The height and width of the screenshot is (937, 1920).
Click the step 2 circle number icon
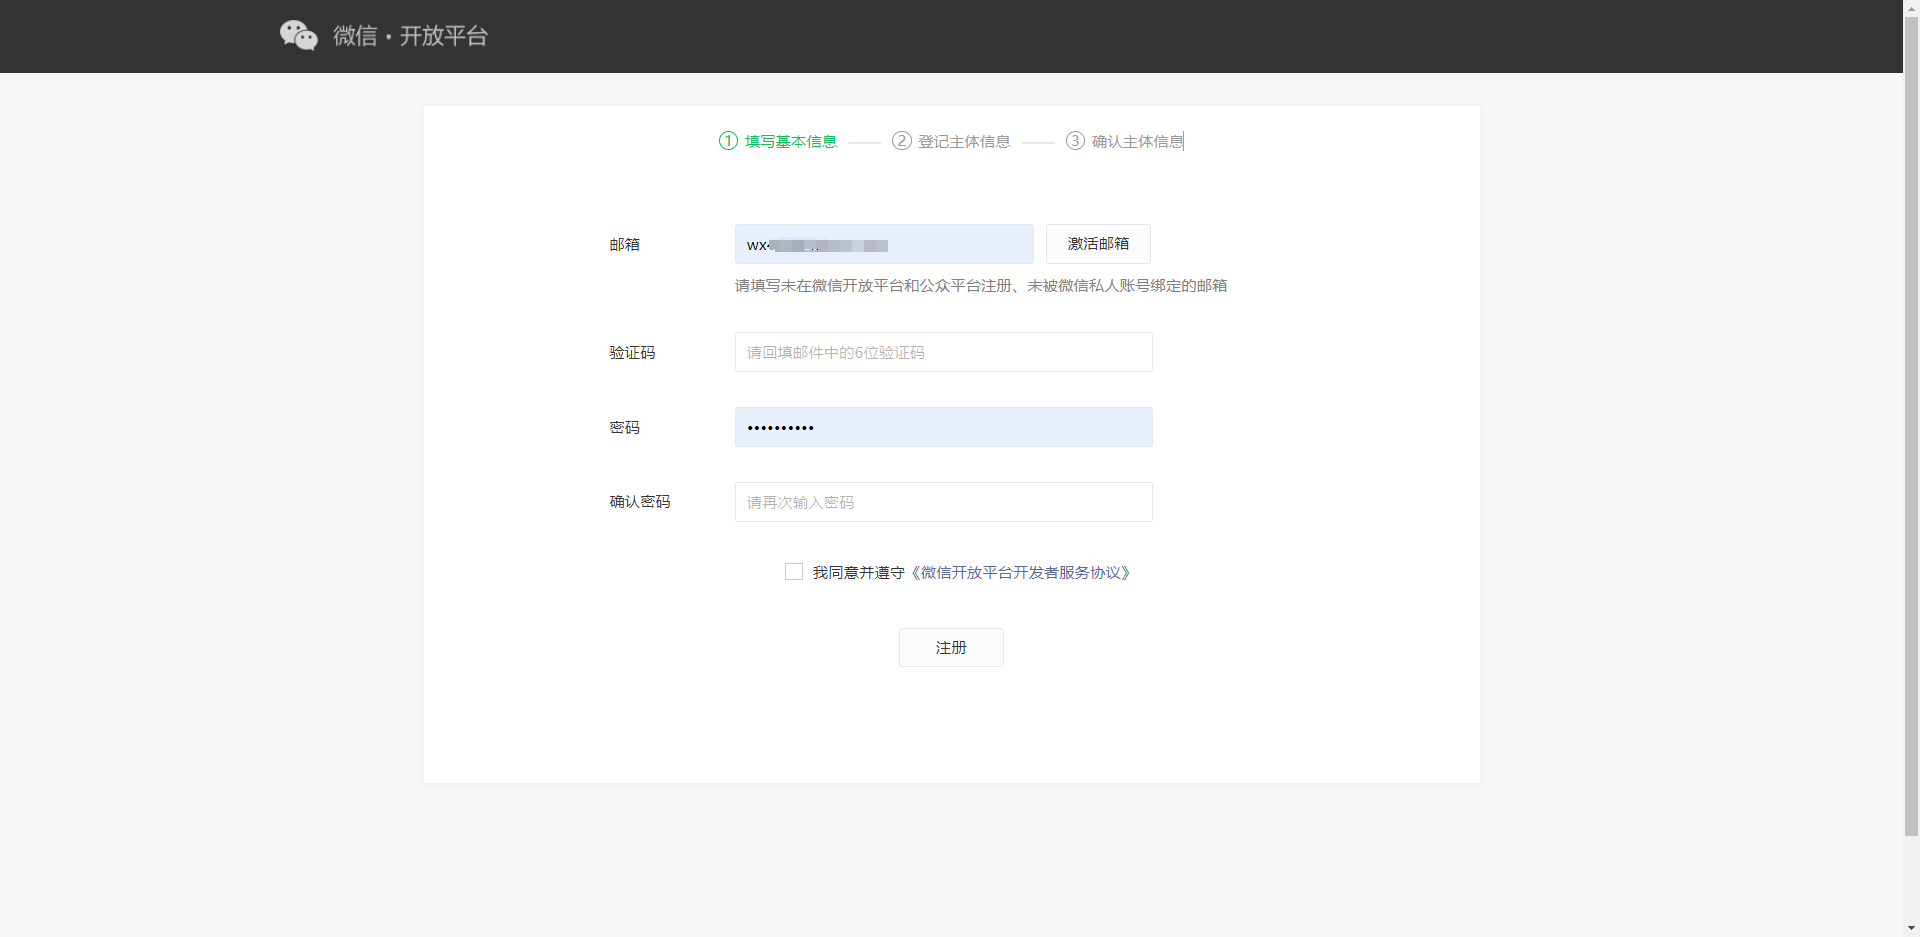[902, 141]
